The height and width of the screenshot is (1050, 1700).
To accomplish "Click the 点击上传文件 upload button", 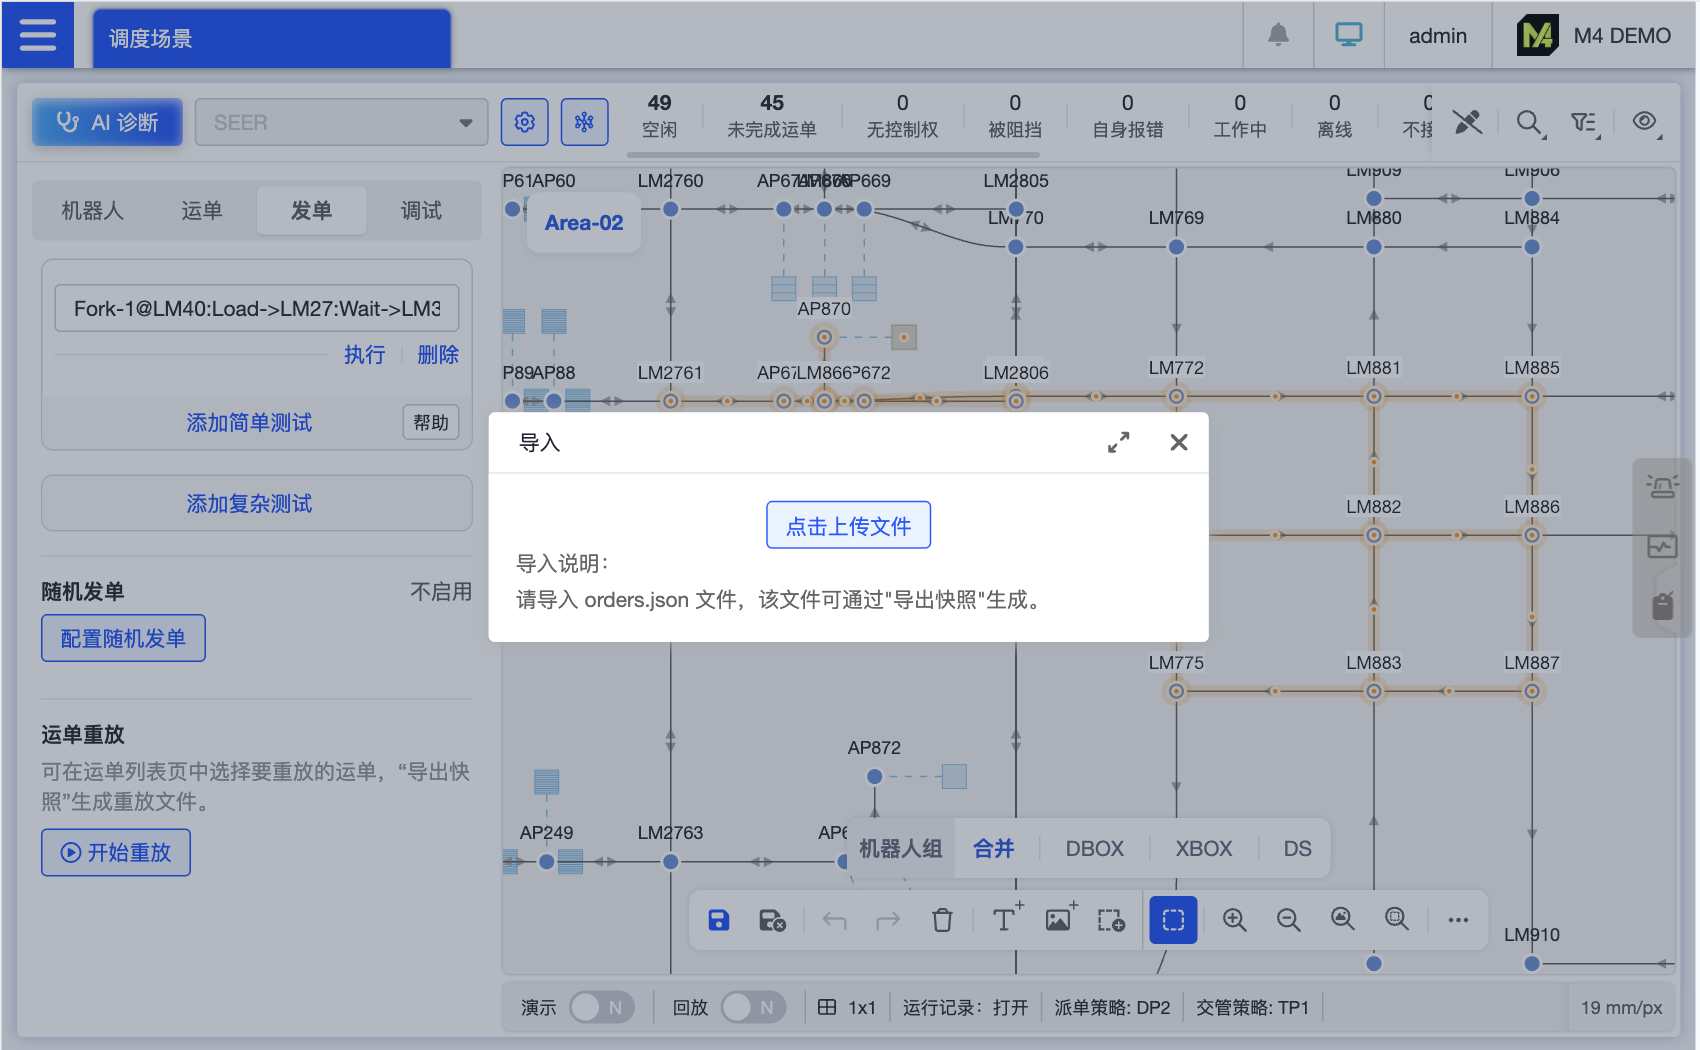I will coord(847,524).
